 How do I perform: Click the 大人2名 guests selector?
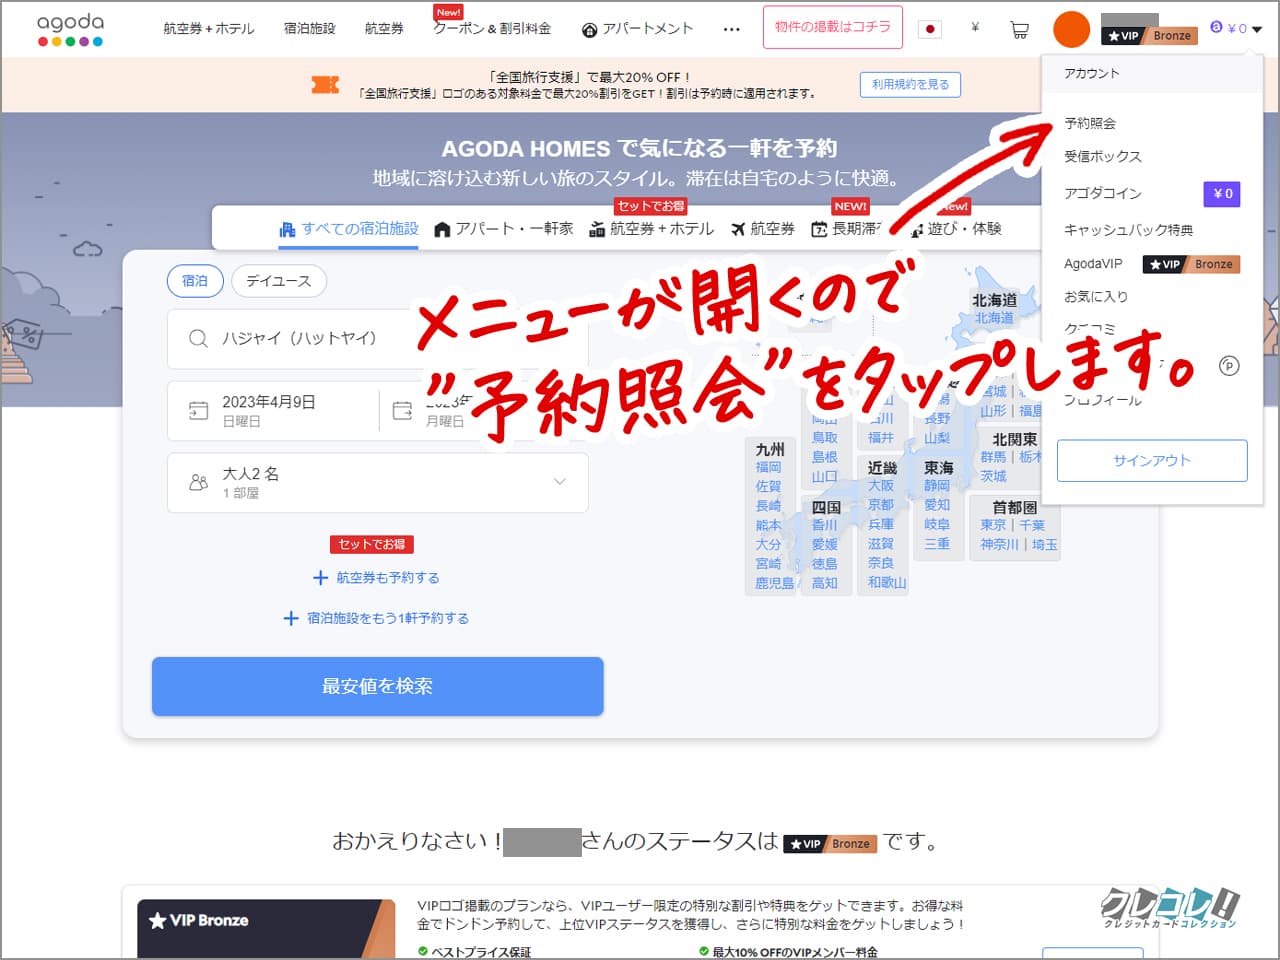[377, 482]
